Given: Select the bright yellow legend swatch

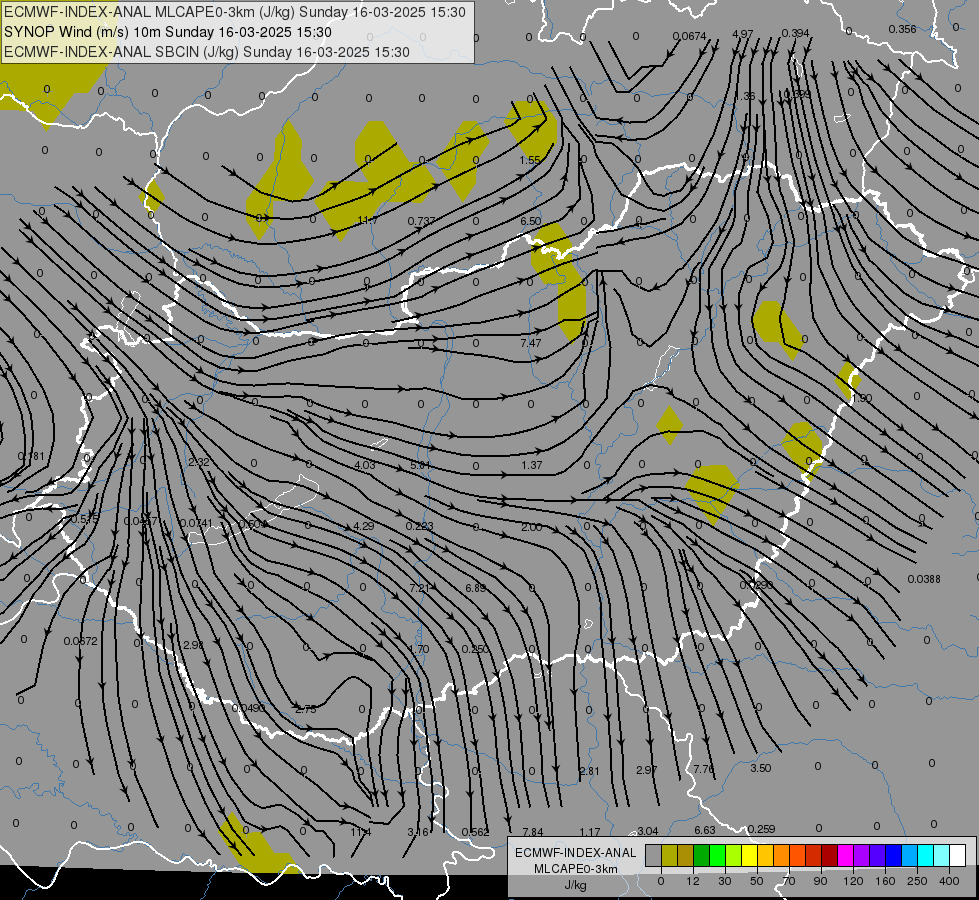Looking at the screenshot, I should (750, 855).
